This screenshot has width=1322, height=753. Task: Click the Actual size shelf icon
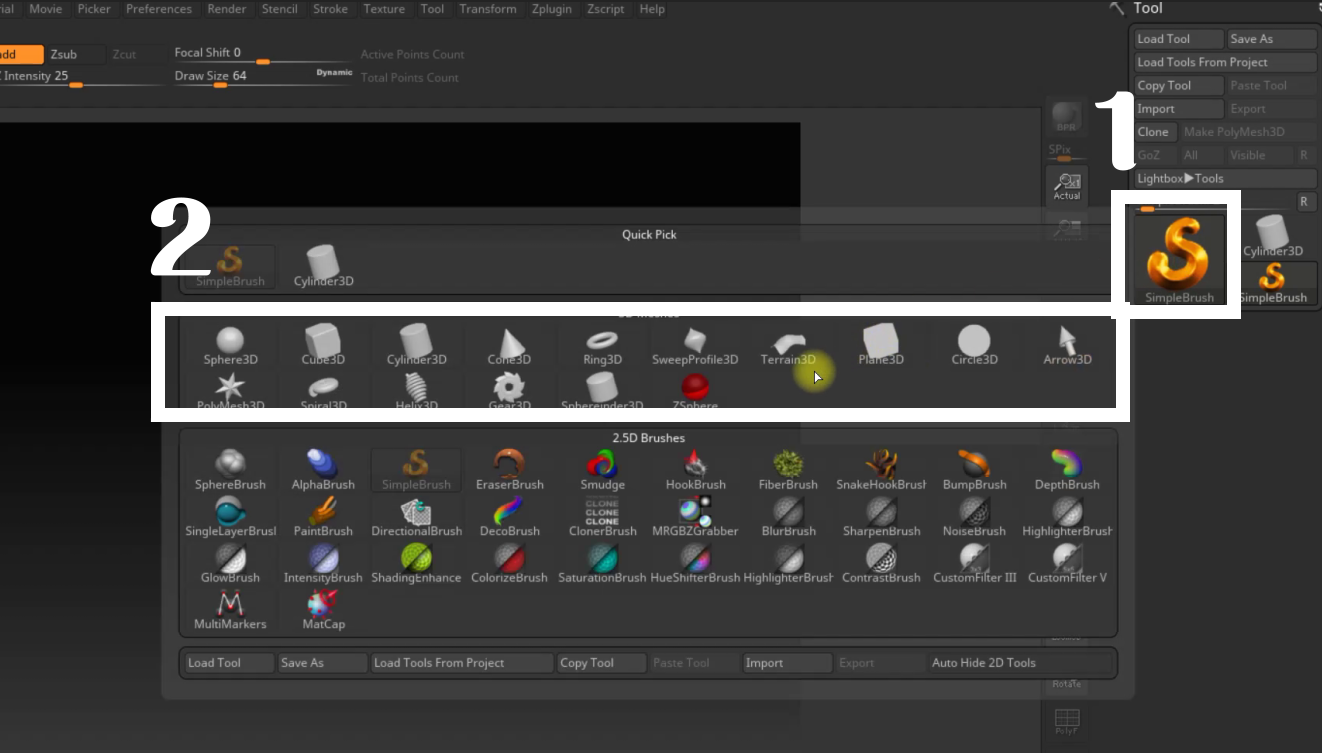coord(1067,185)
